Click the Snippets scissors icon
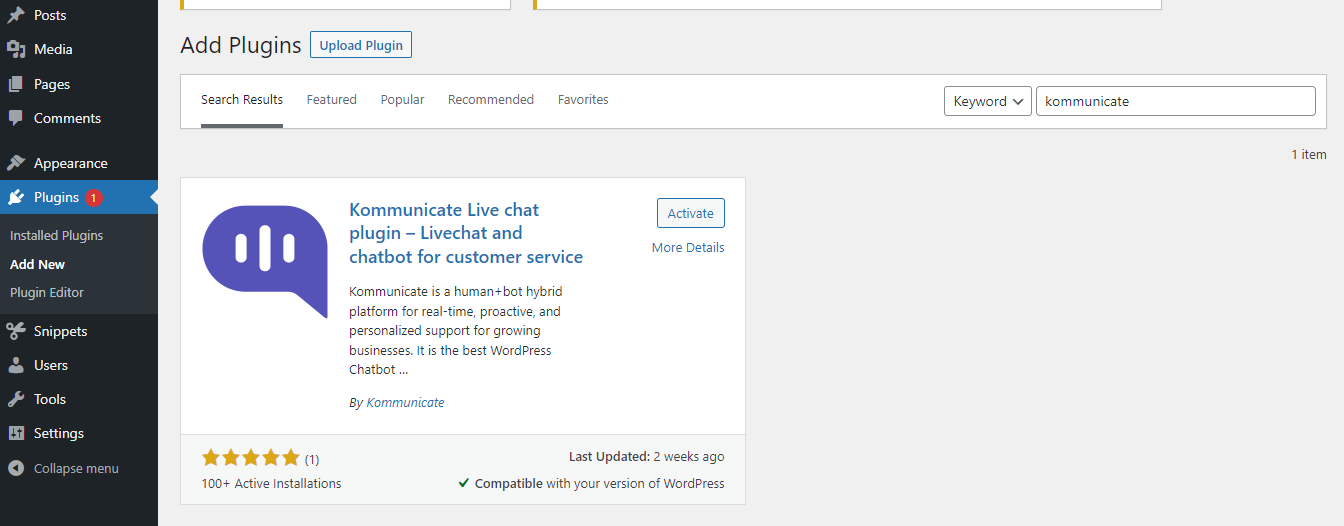The width and height of the screenshot is (1344, 526). point(16,331)
